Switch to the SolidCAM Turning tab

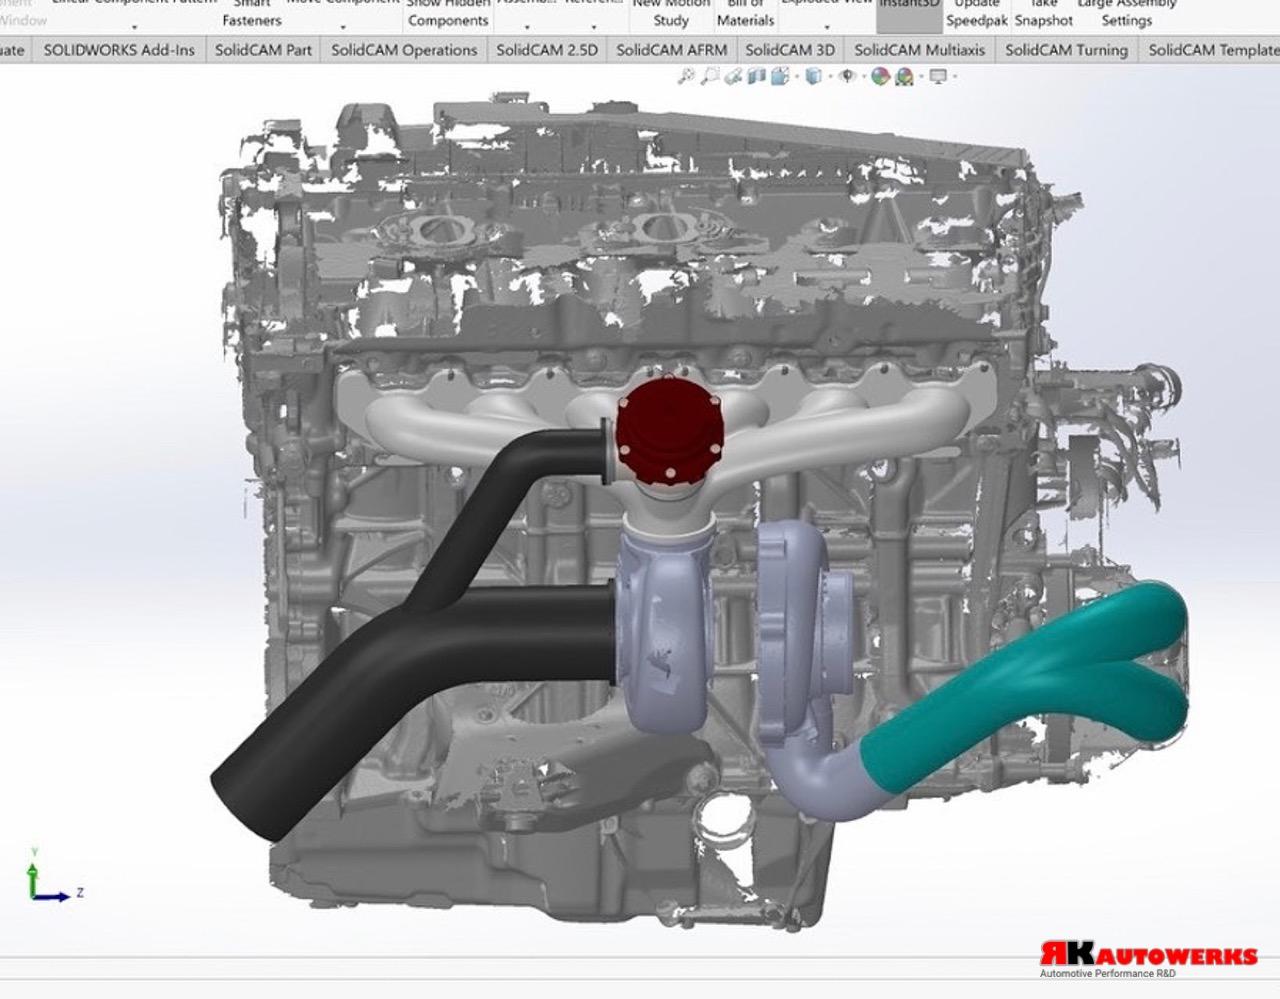point(1066,49)
